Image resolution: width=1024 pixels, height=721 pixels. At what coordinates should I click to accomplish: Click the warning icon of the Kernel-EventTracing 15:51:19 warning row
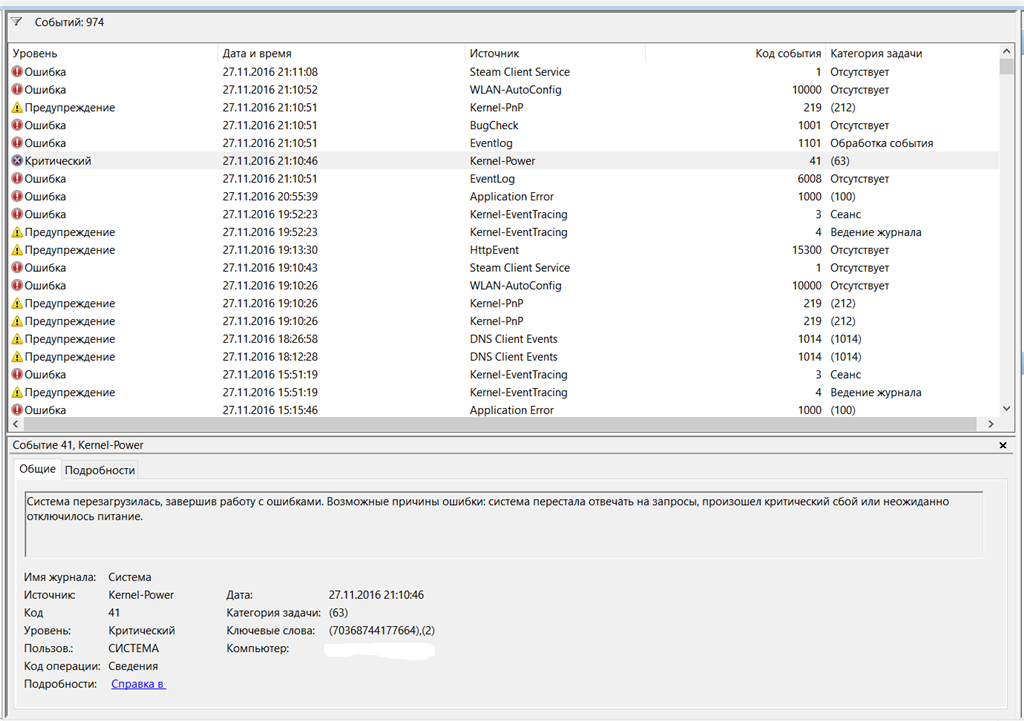pyautogui.click(x=17, y=392)
